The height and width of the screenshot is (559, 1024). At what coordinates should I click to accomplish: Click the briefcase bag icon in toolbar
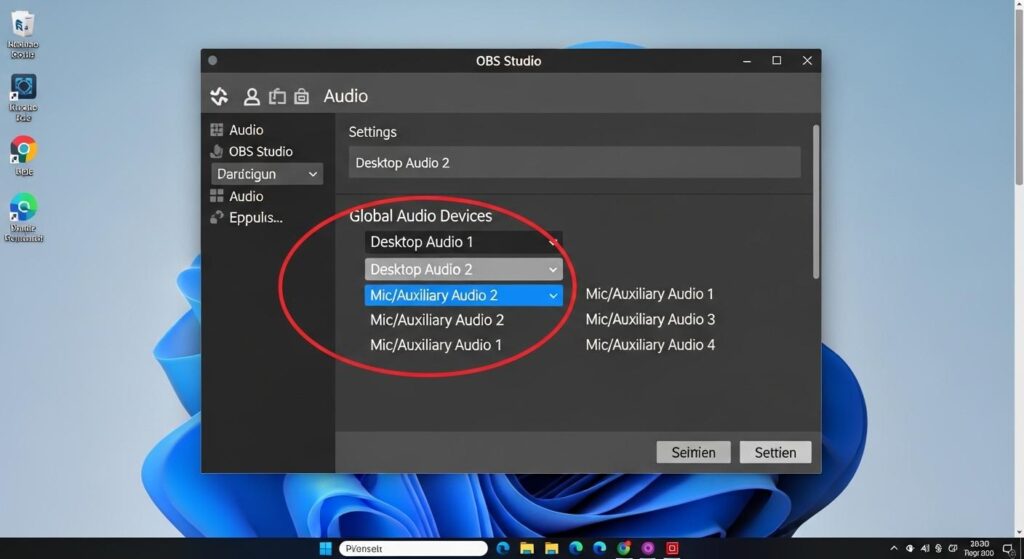[x=301, y=97]
